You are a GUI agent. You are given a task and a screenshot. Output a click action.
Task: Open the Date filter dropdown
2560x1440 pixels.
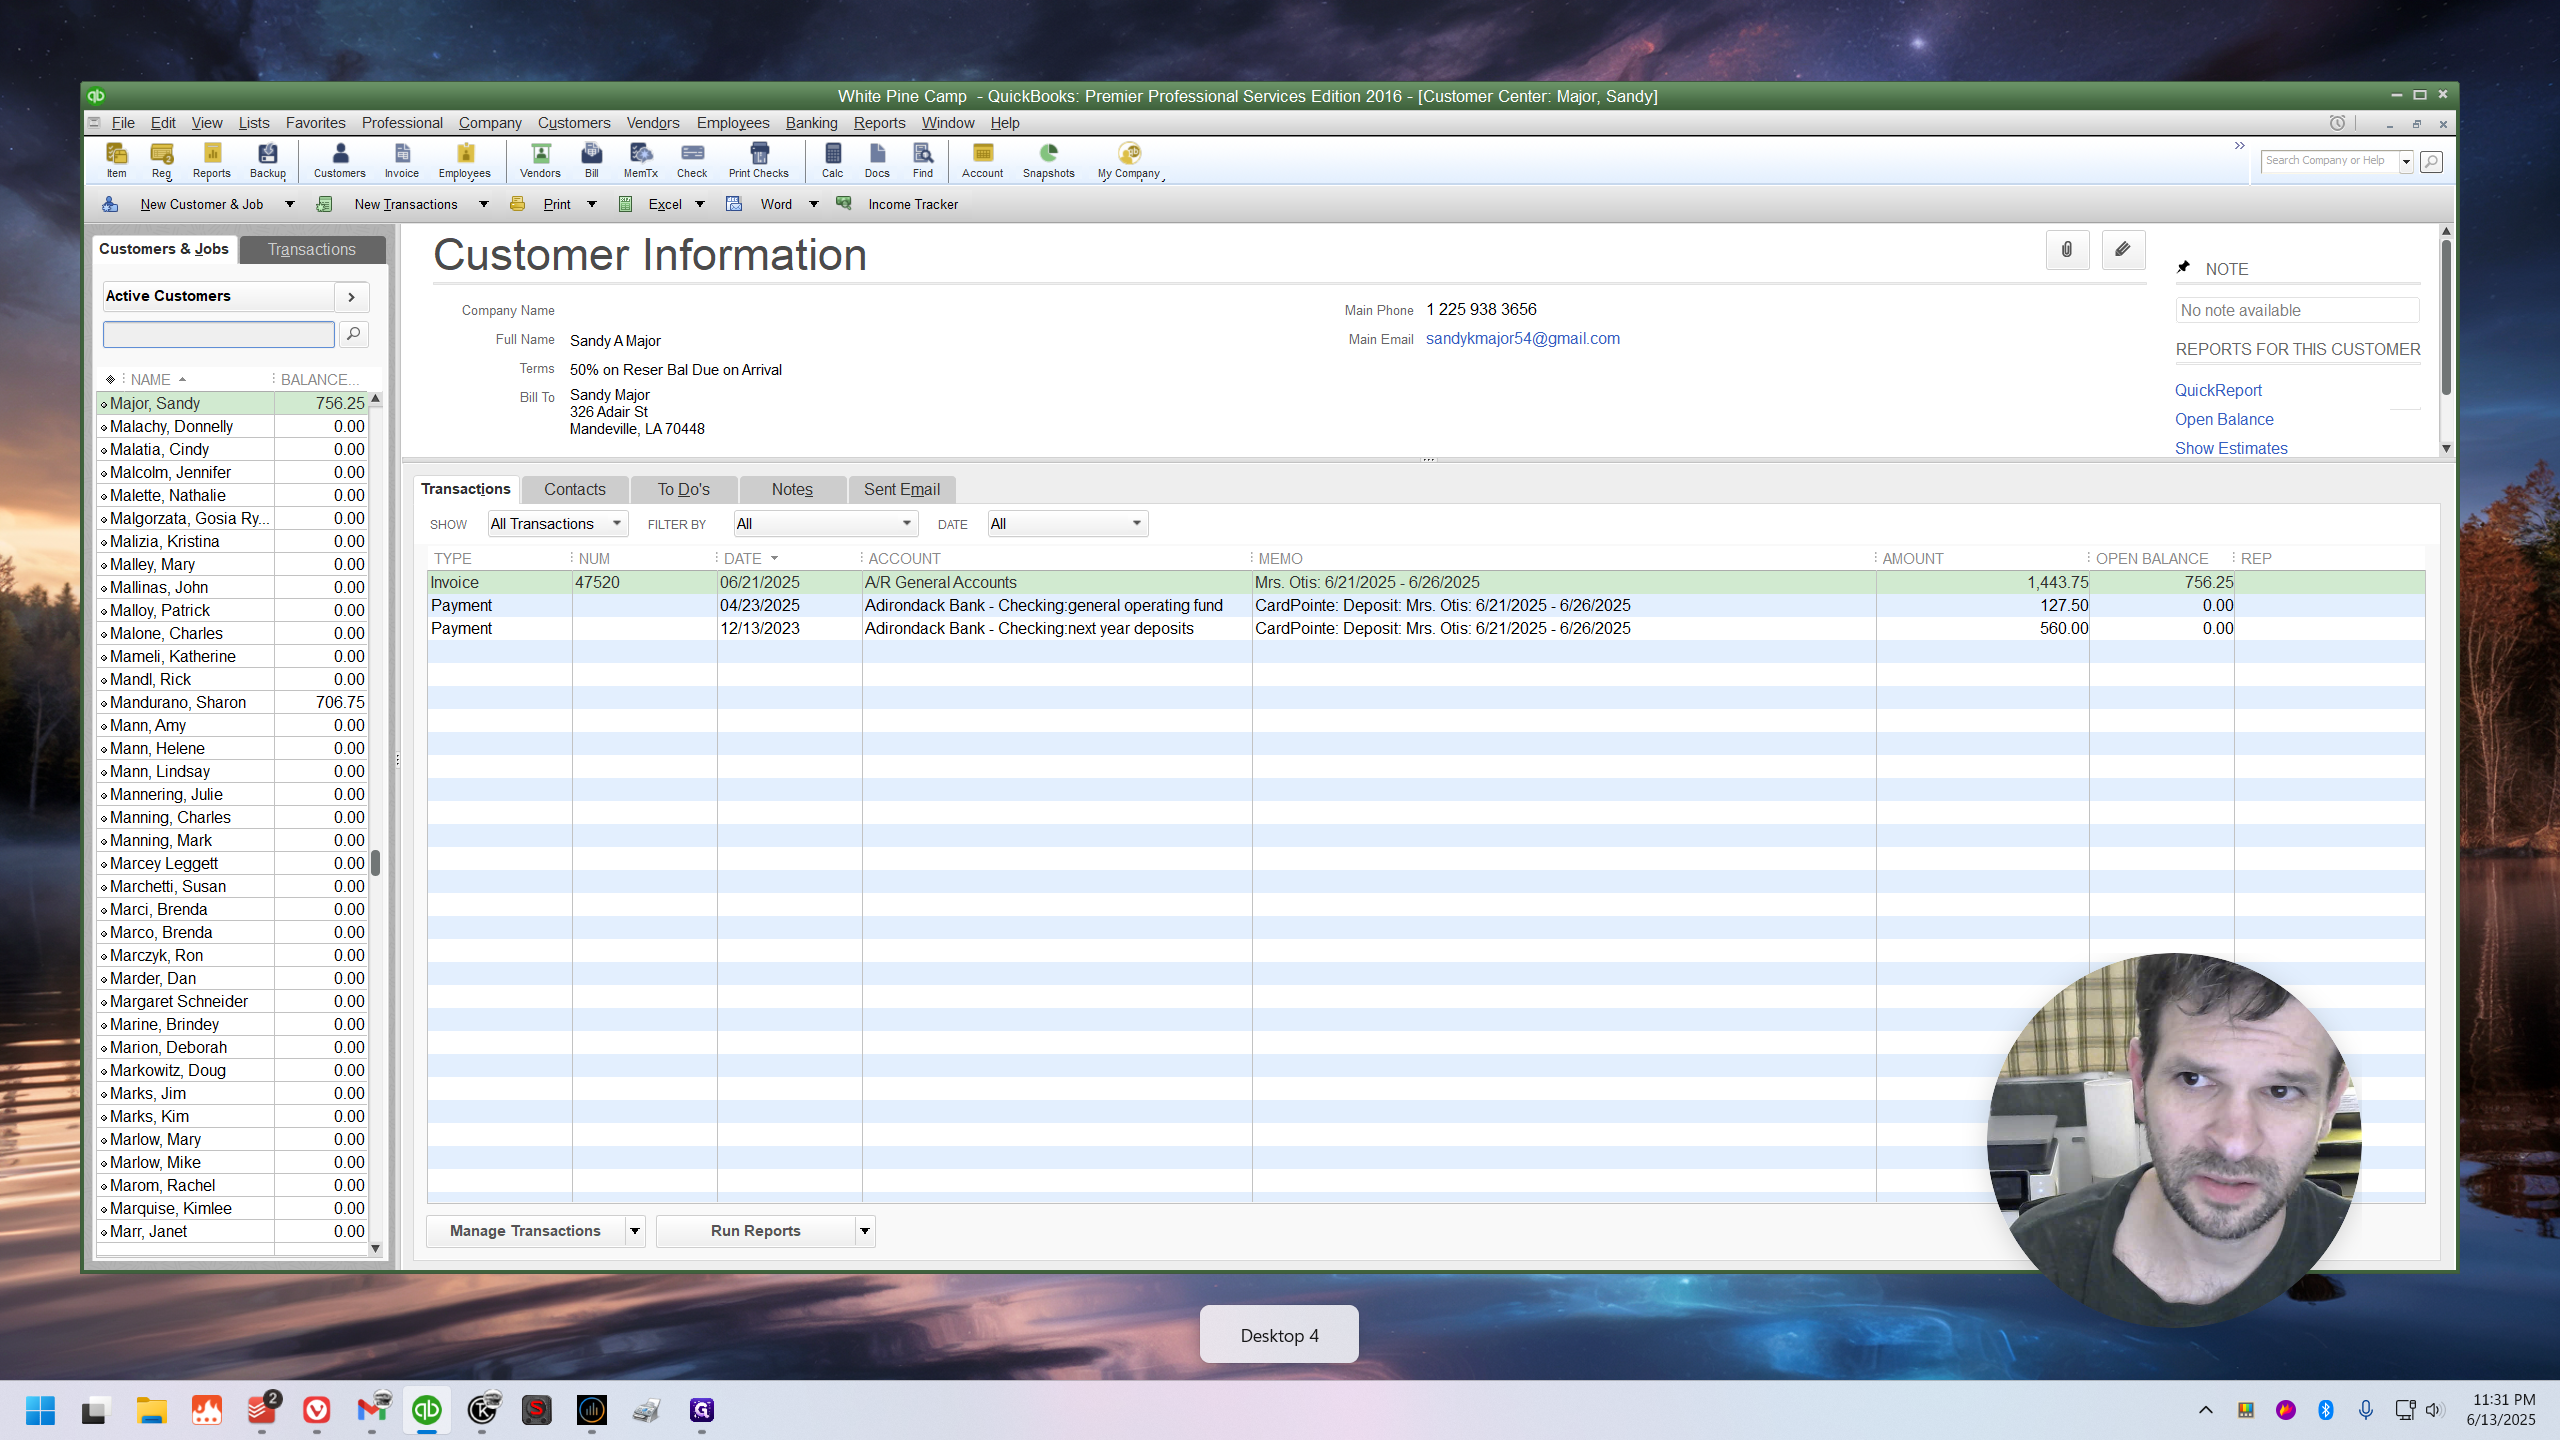[x=1068, y=524]
